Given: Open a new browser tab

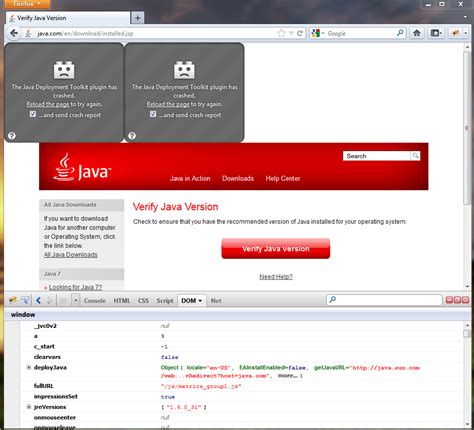Looking at the screenshot, I should [138, 18].
